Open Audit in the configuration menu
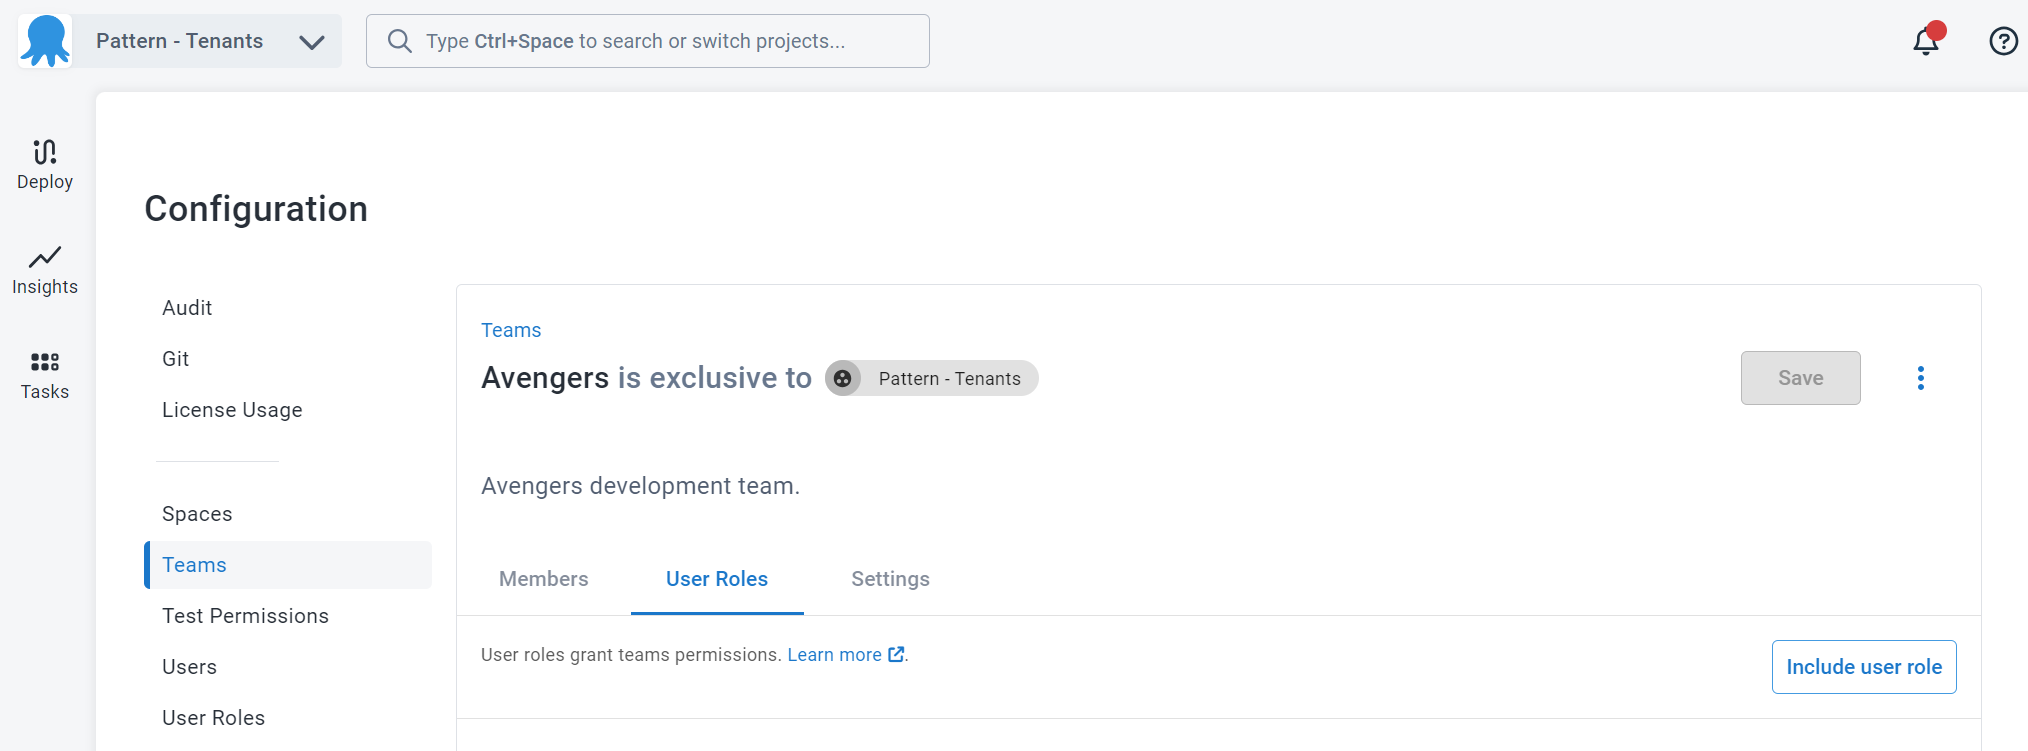 click(x=187, y=308)
